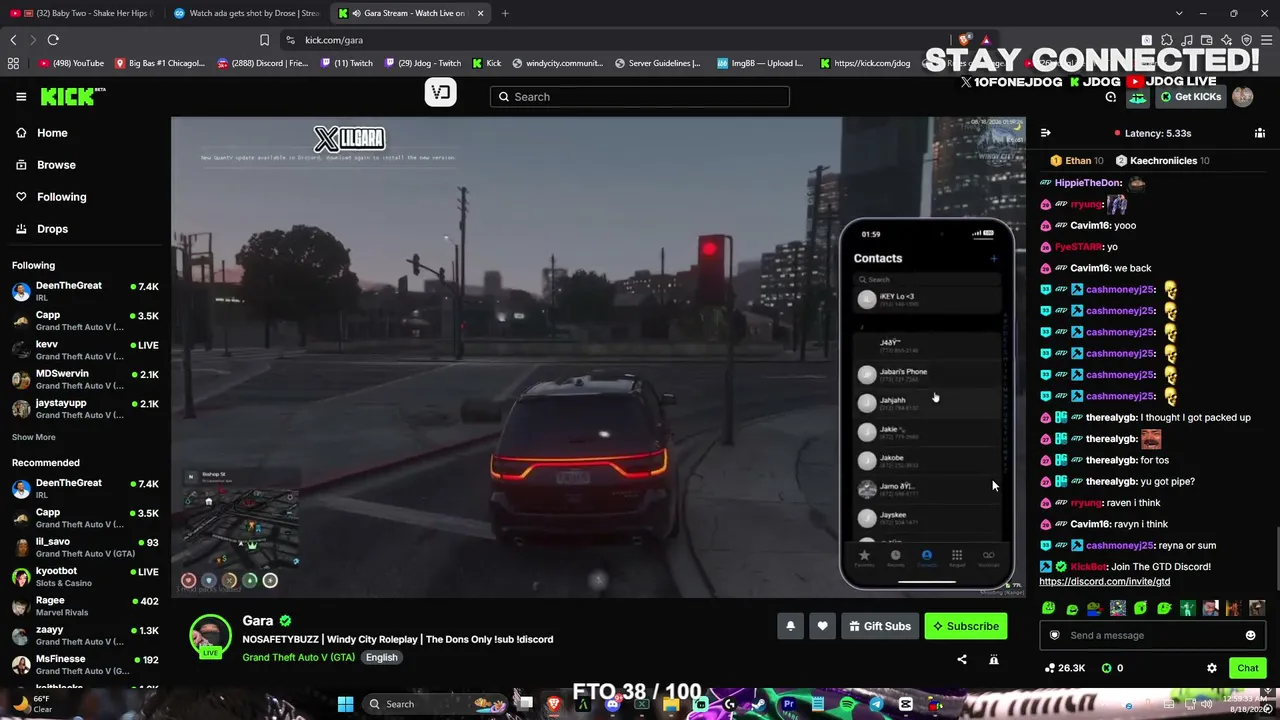The height and width of the screenshot is (720, 1280).
Task: Click the Windows taskbar Search box
Action: click(x=435, y=704)
